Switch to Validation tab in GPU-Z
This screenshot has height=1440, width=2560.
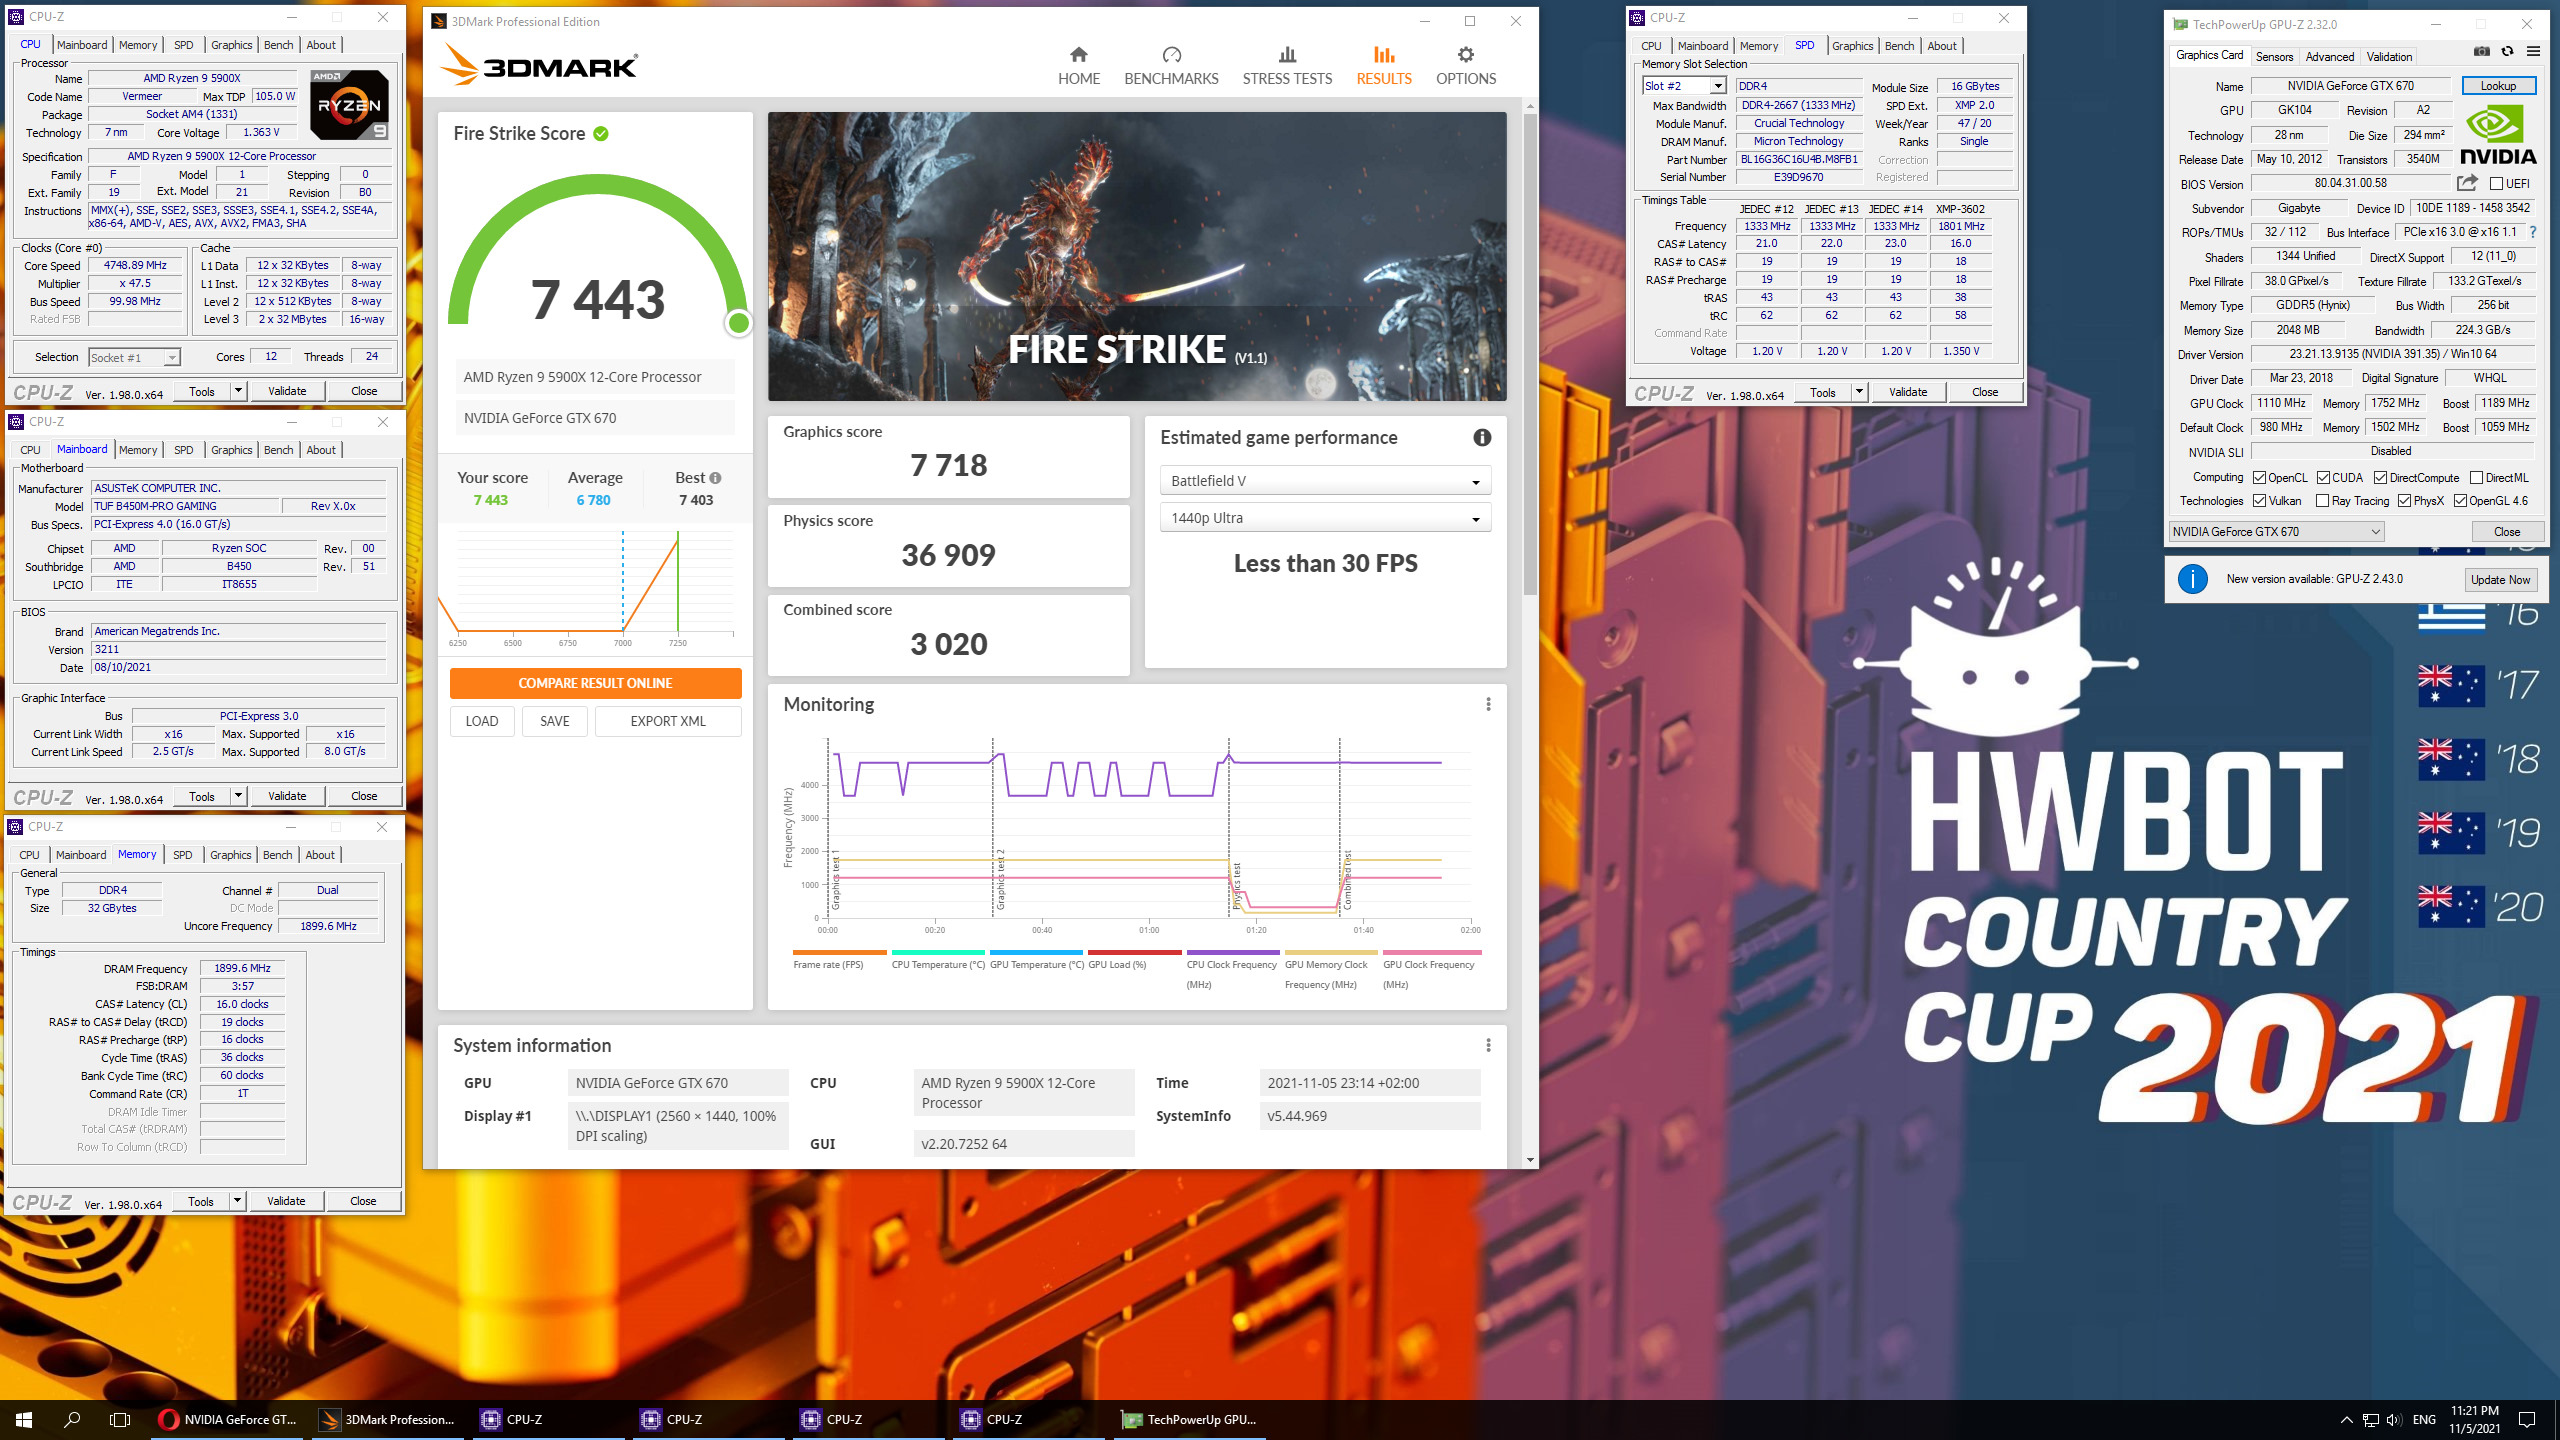click(2389, 56)
